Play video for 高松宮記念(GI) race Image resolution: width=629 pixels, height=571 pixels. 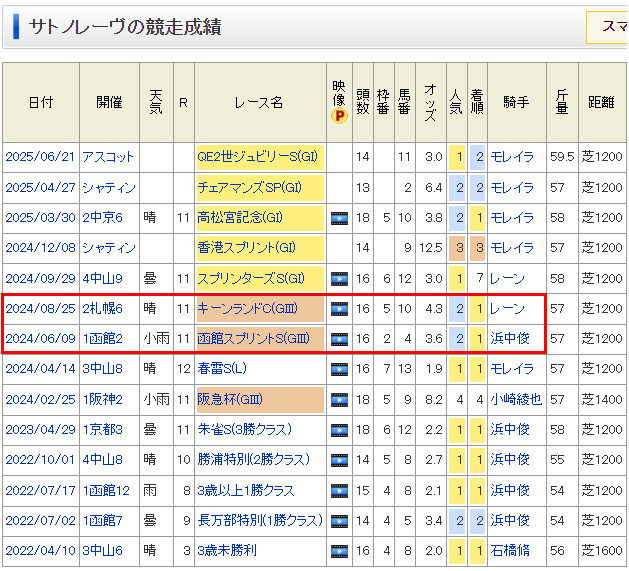[339, 218]
